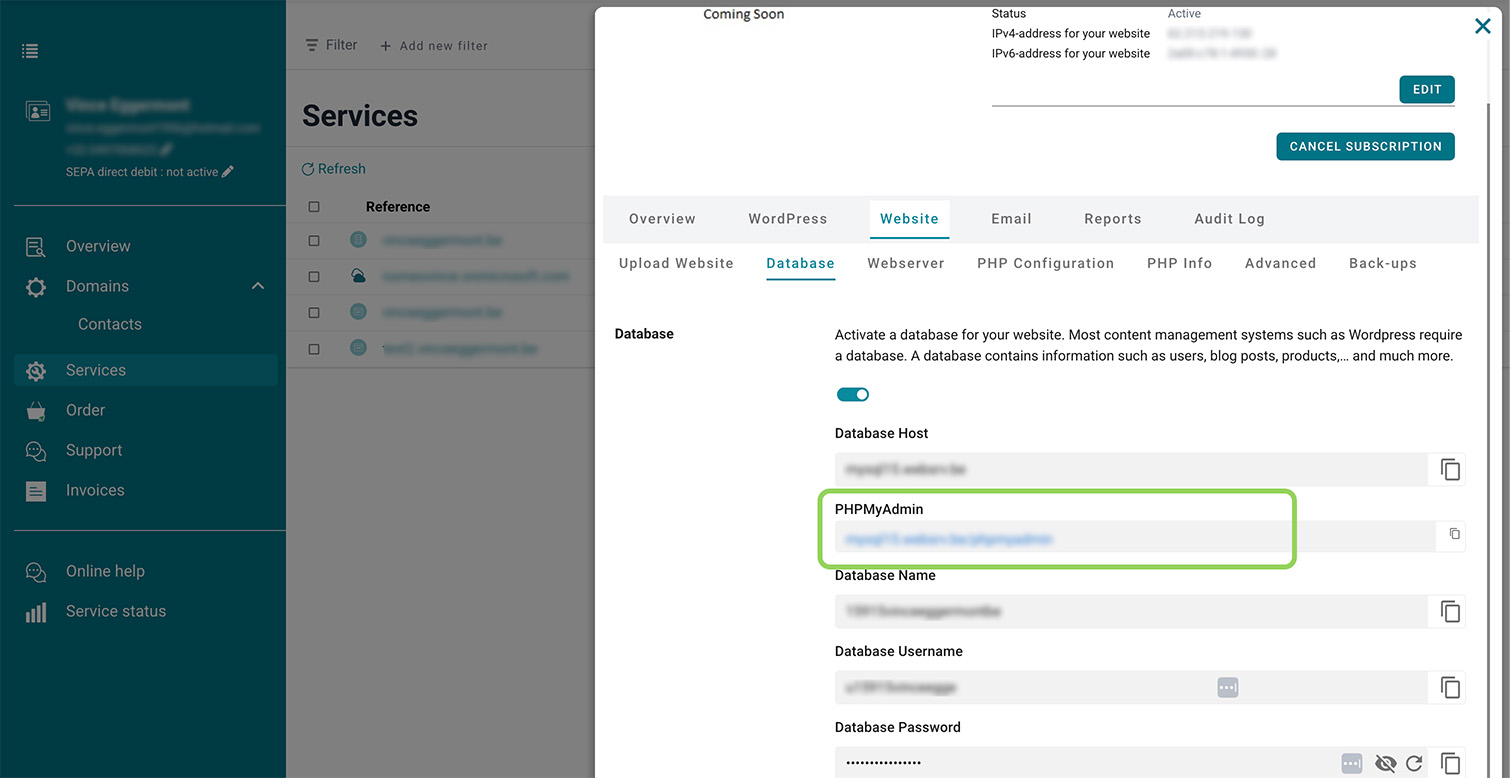Collapse the Domains menu with the chevron
Viewport: 1510px width, 778px height.
[258, 286]
